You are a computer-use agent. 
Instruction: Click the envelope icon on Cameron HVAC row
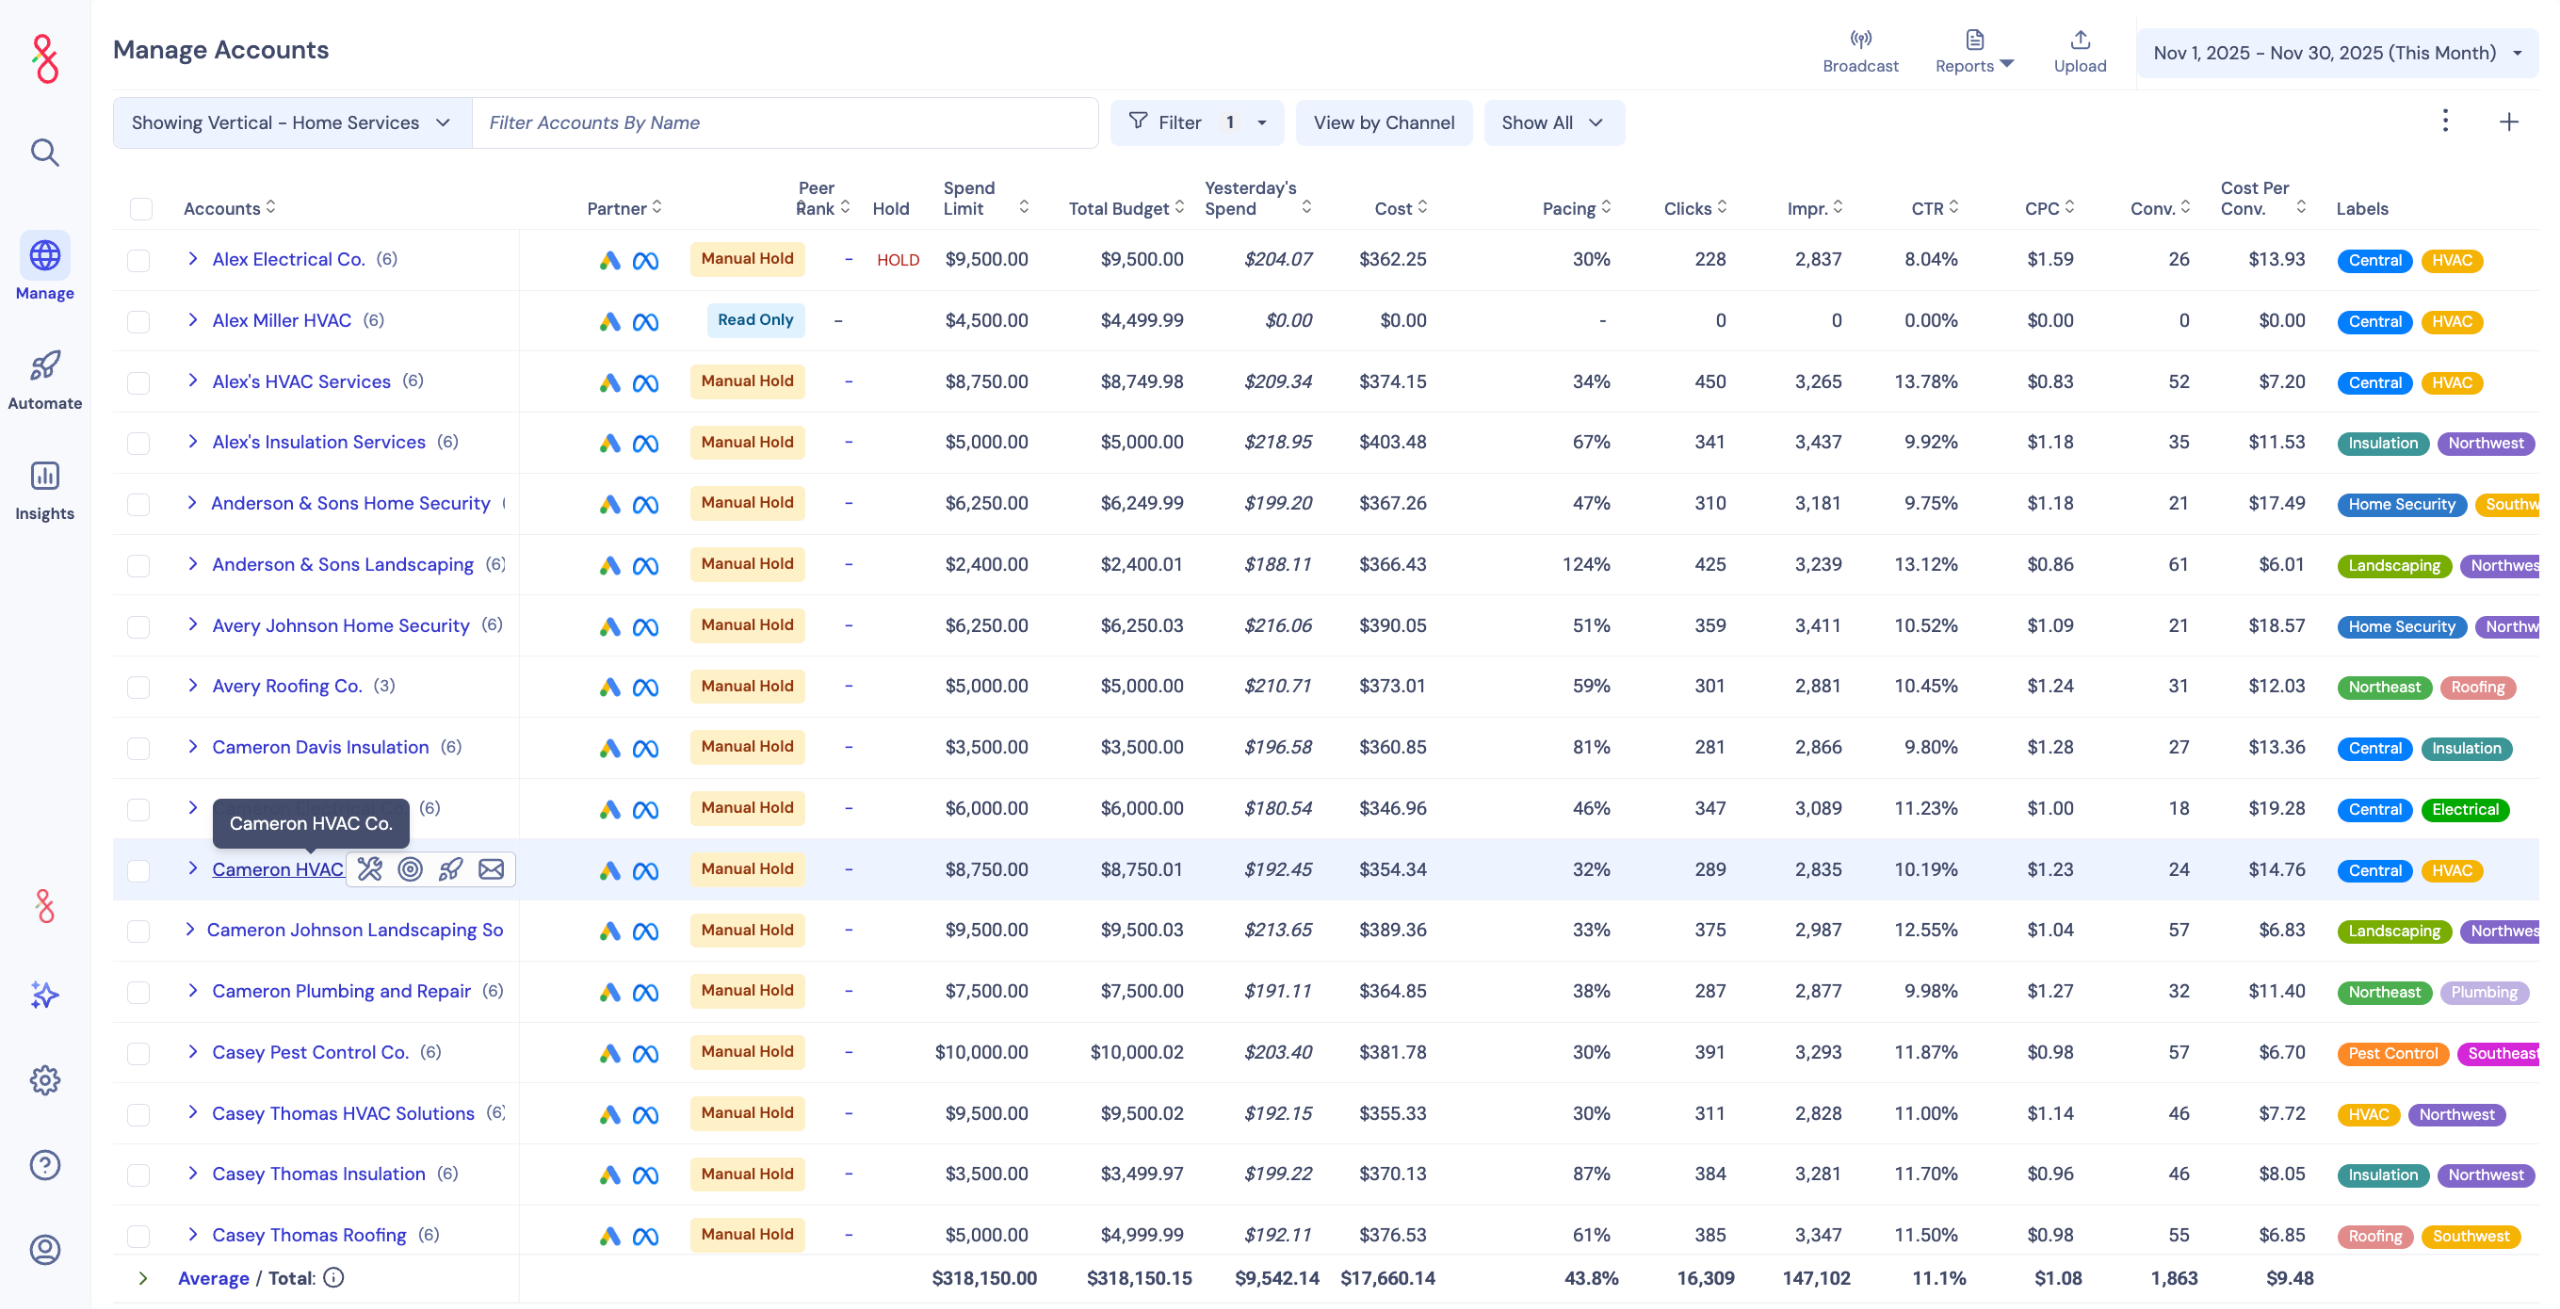pos(491,869)
